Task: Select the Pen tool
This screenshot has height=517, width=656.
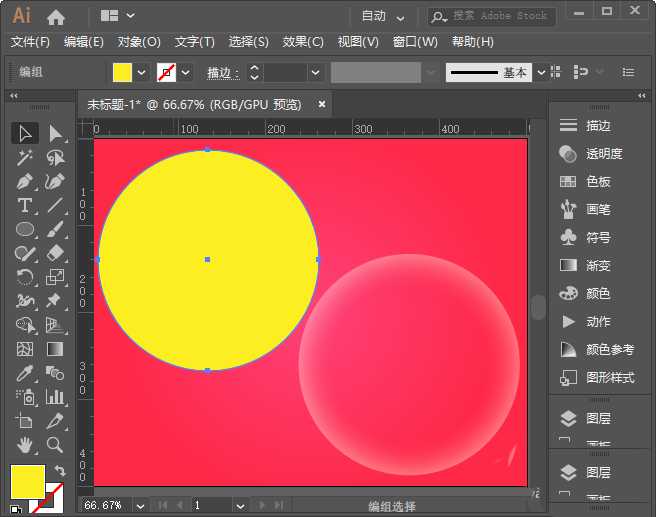Action: [25, 182]
